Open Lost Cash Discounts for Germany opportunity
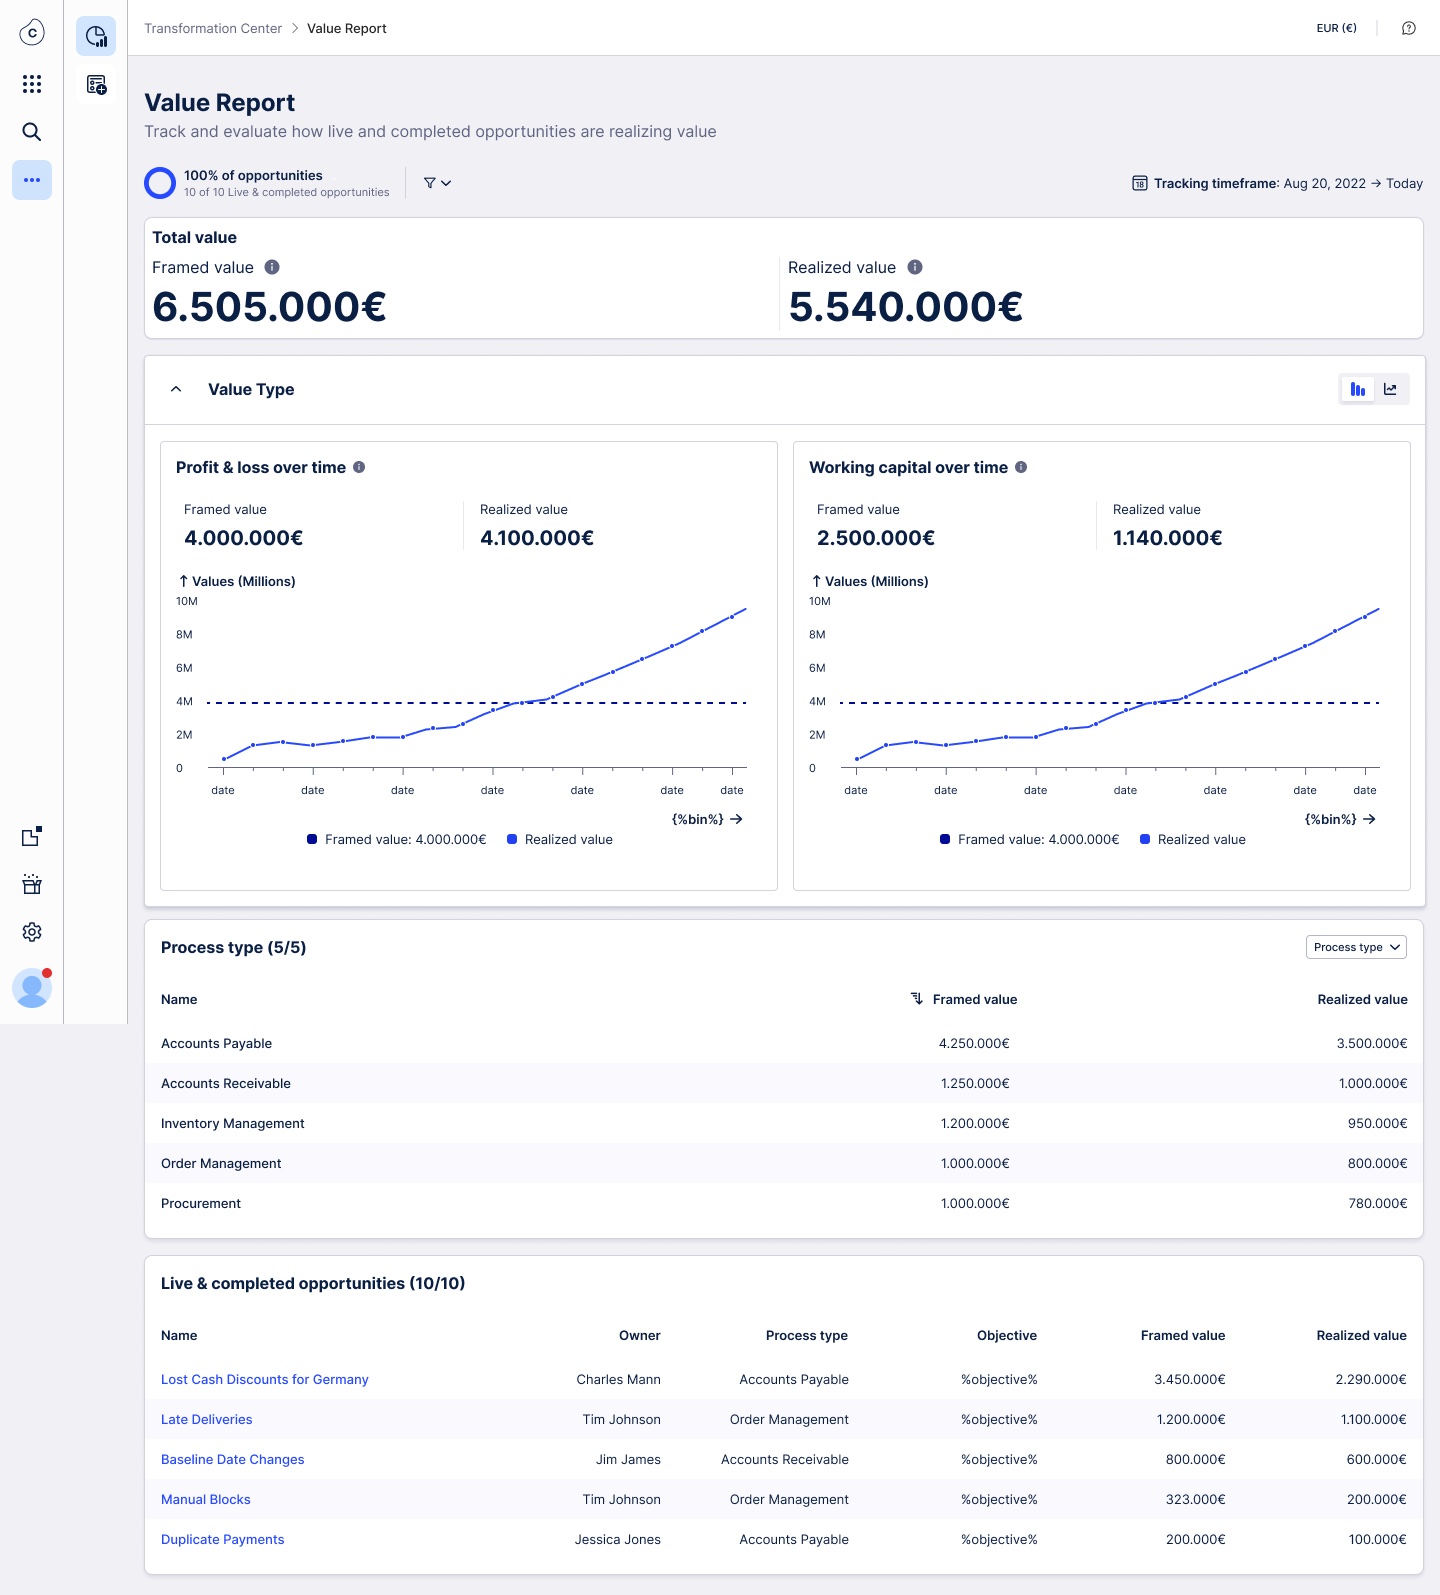The image size is (1440, 1595). coord(265,1379)
